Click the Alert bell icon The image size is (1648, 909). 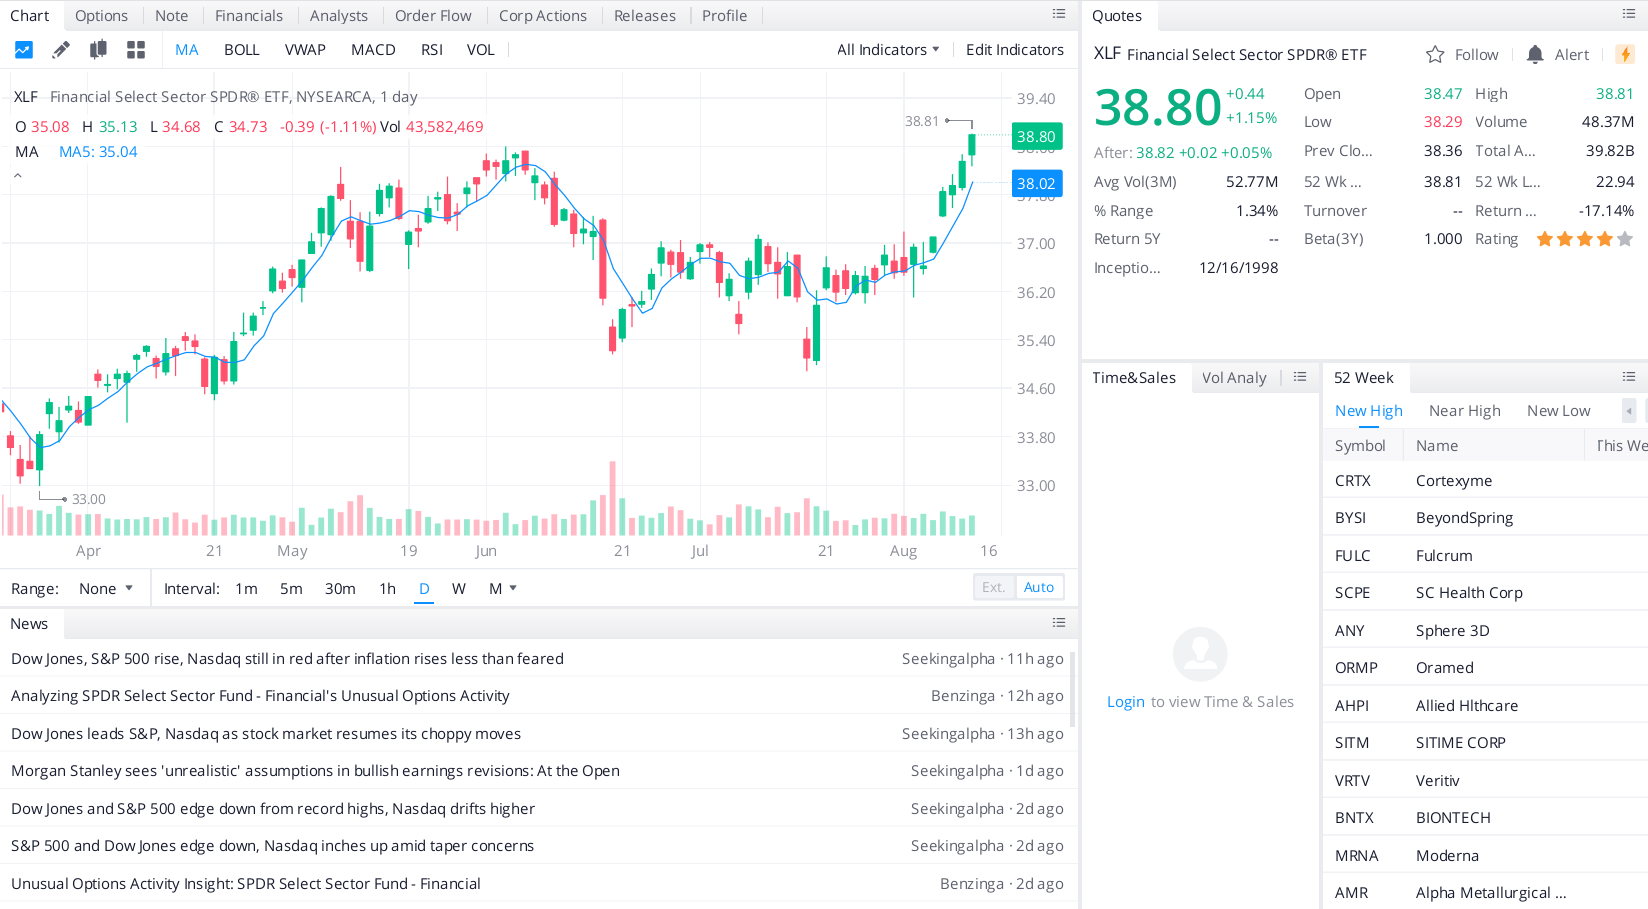pos(1535,55)
